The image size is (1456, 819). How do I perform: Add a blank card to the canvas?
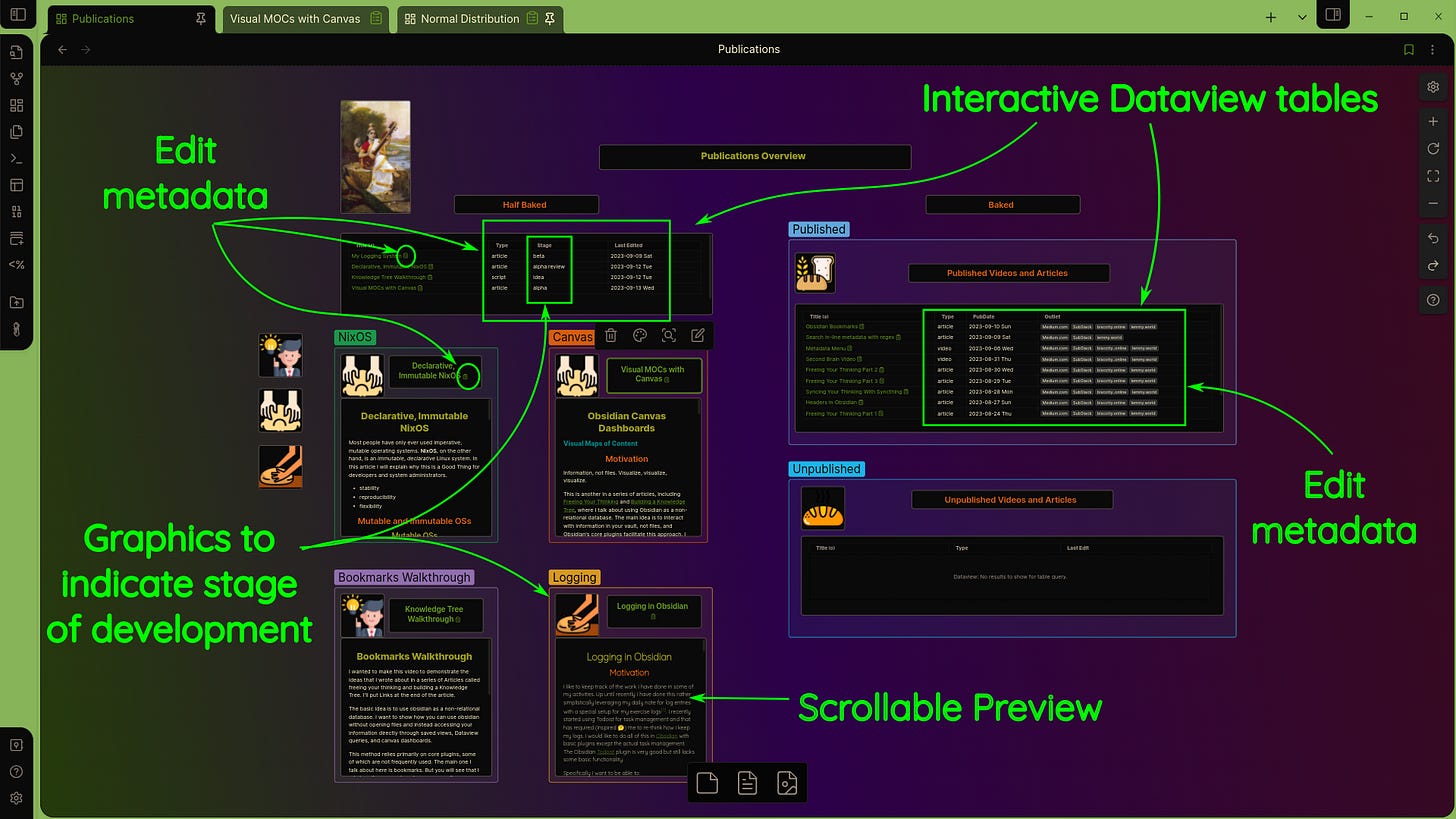[707, 783]
